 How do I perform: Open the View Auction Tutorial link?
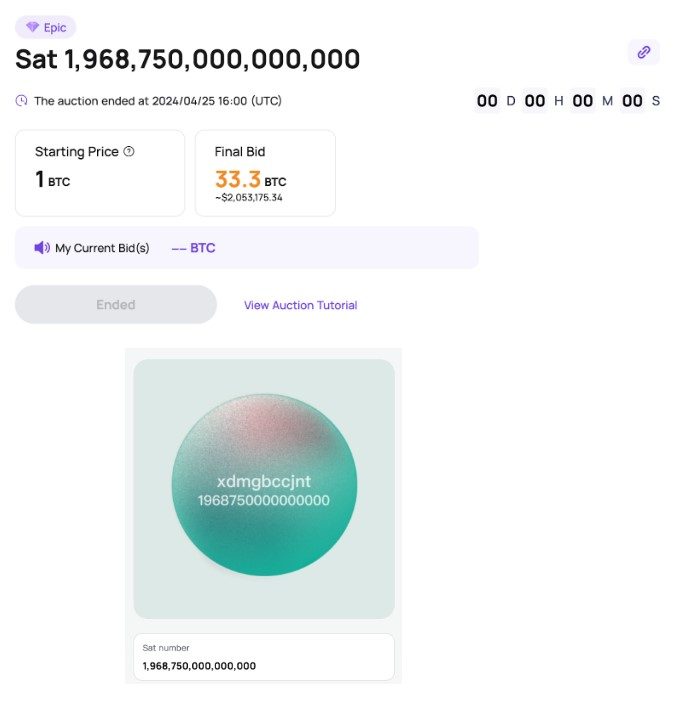click(x=300, y=305)
